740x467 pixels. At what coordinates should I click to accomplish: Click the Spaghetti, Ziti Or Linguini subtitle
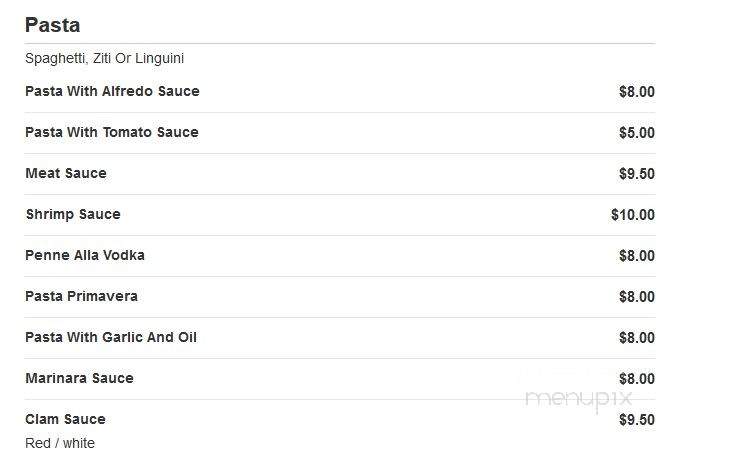point(104,58)
